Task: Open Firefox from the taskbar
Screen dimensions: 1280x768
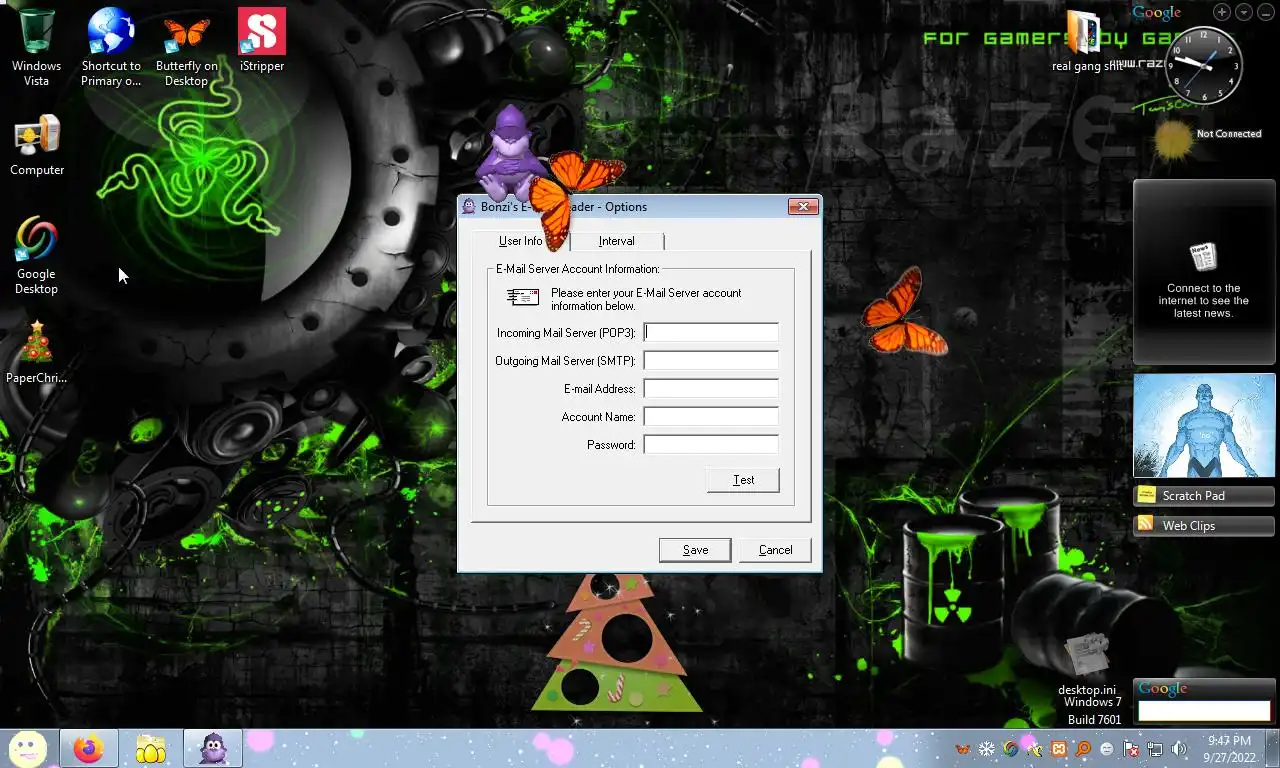Action: point(88,749)
